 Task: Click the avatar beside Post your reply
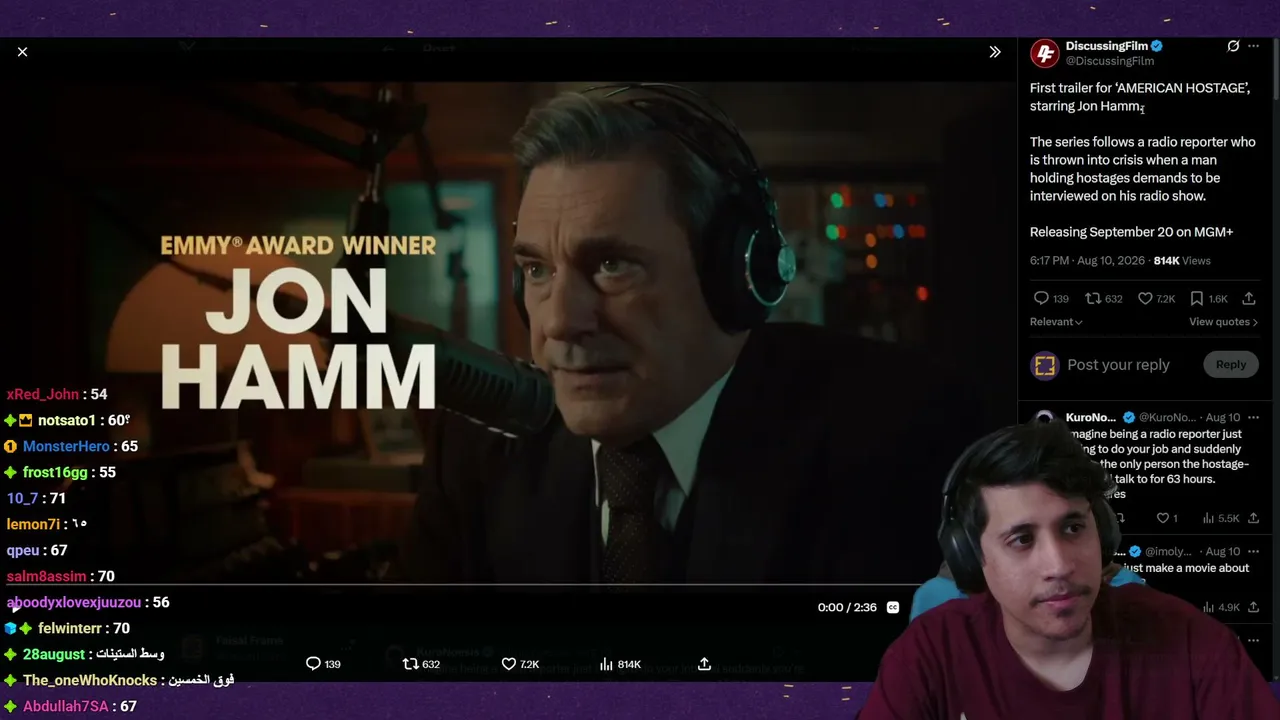tap(1045, 365)
